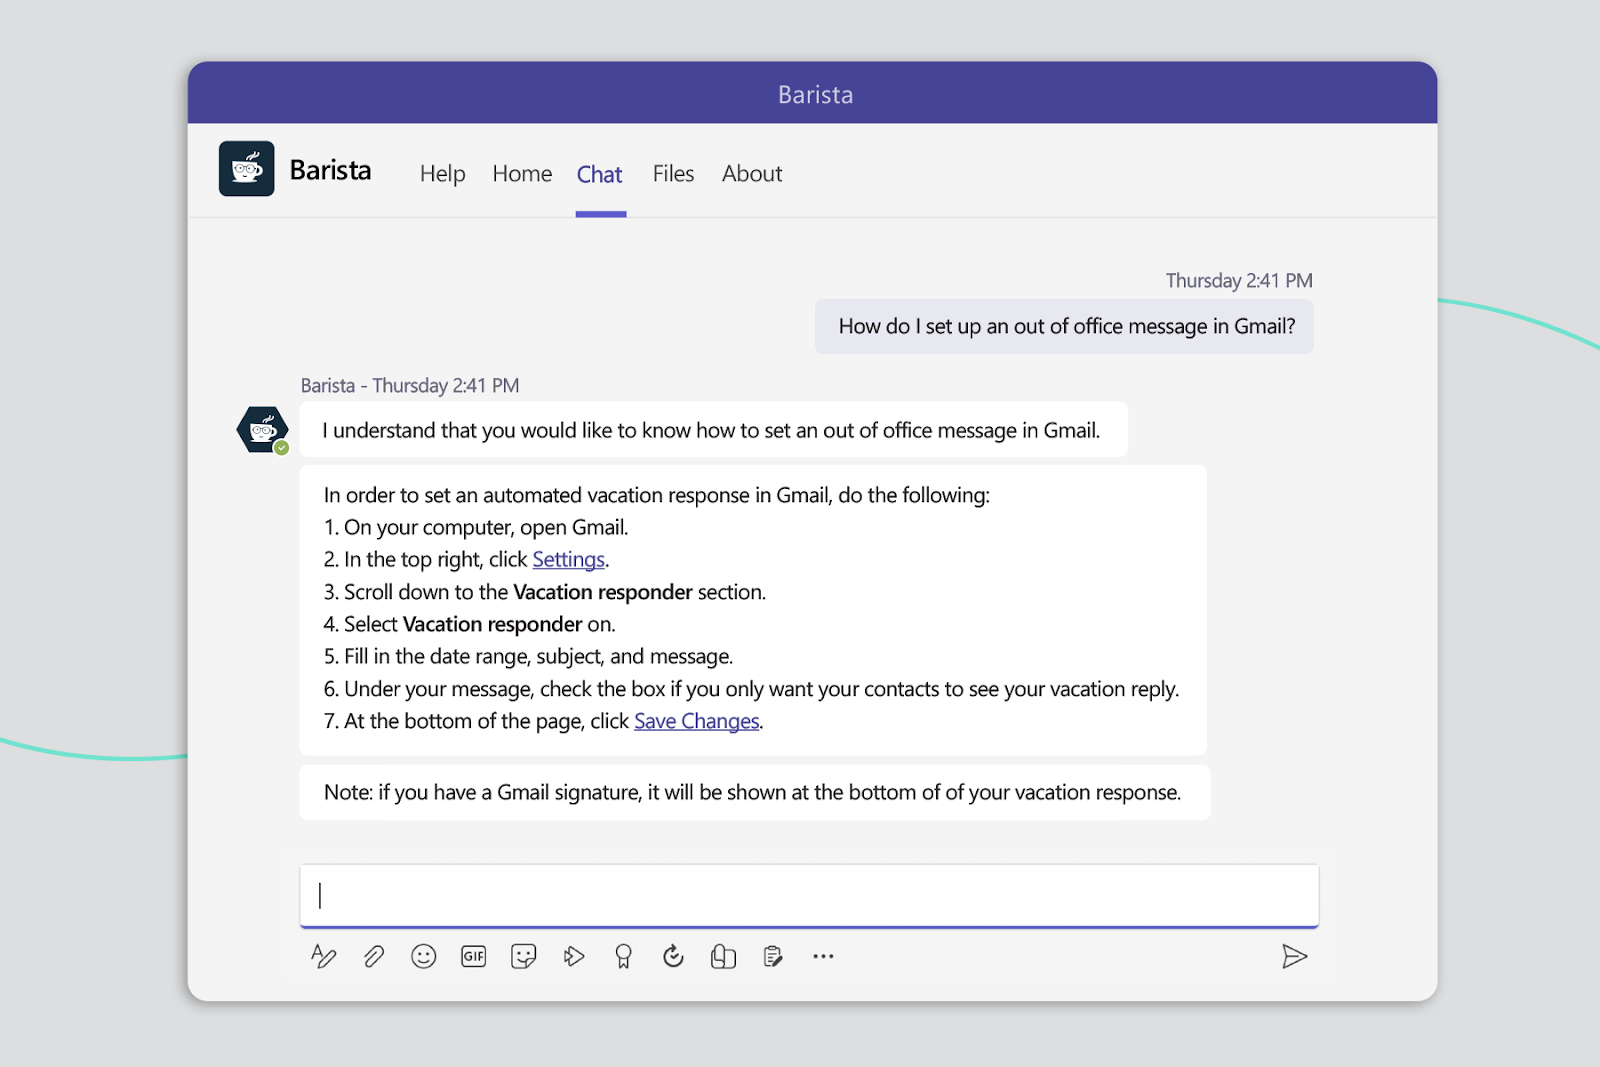Send the message with arrow icon
Screen dimensions: 1600x1067
point(1294,957)
